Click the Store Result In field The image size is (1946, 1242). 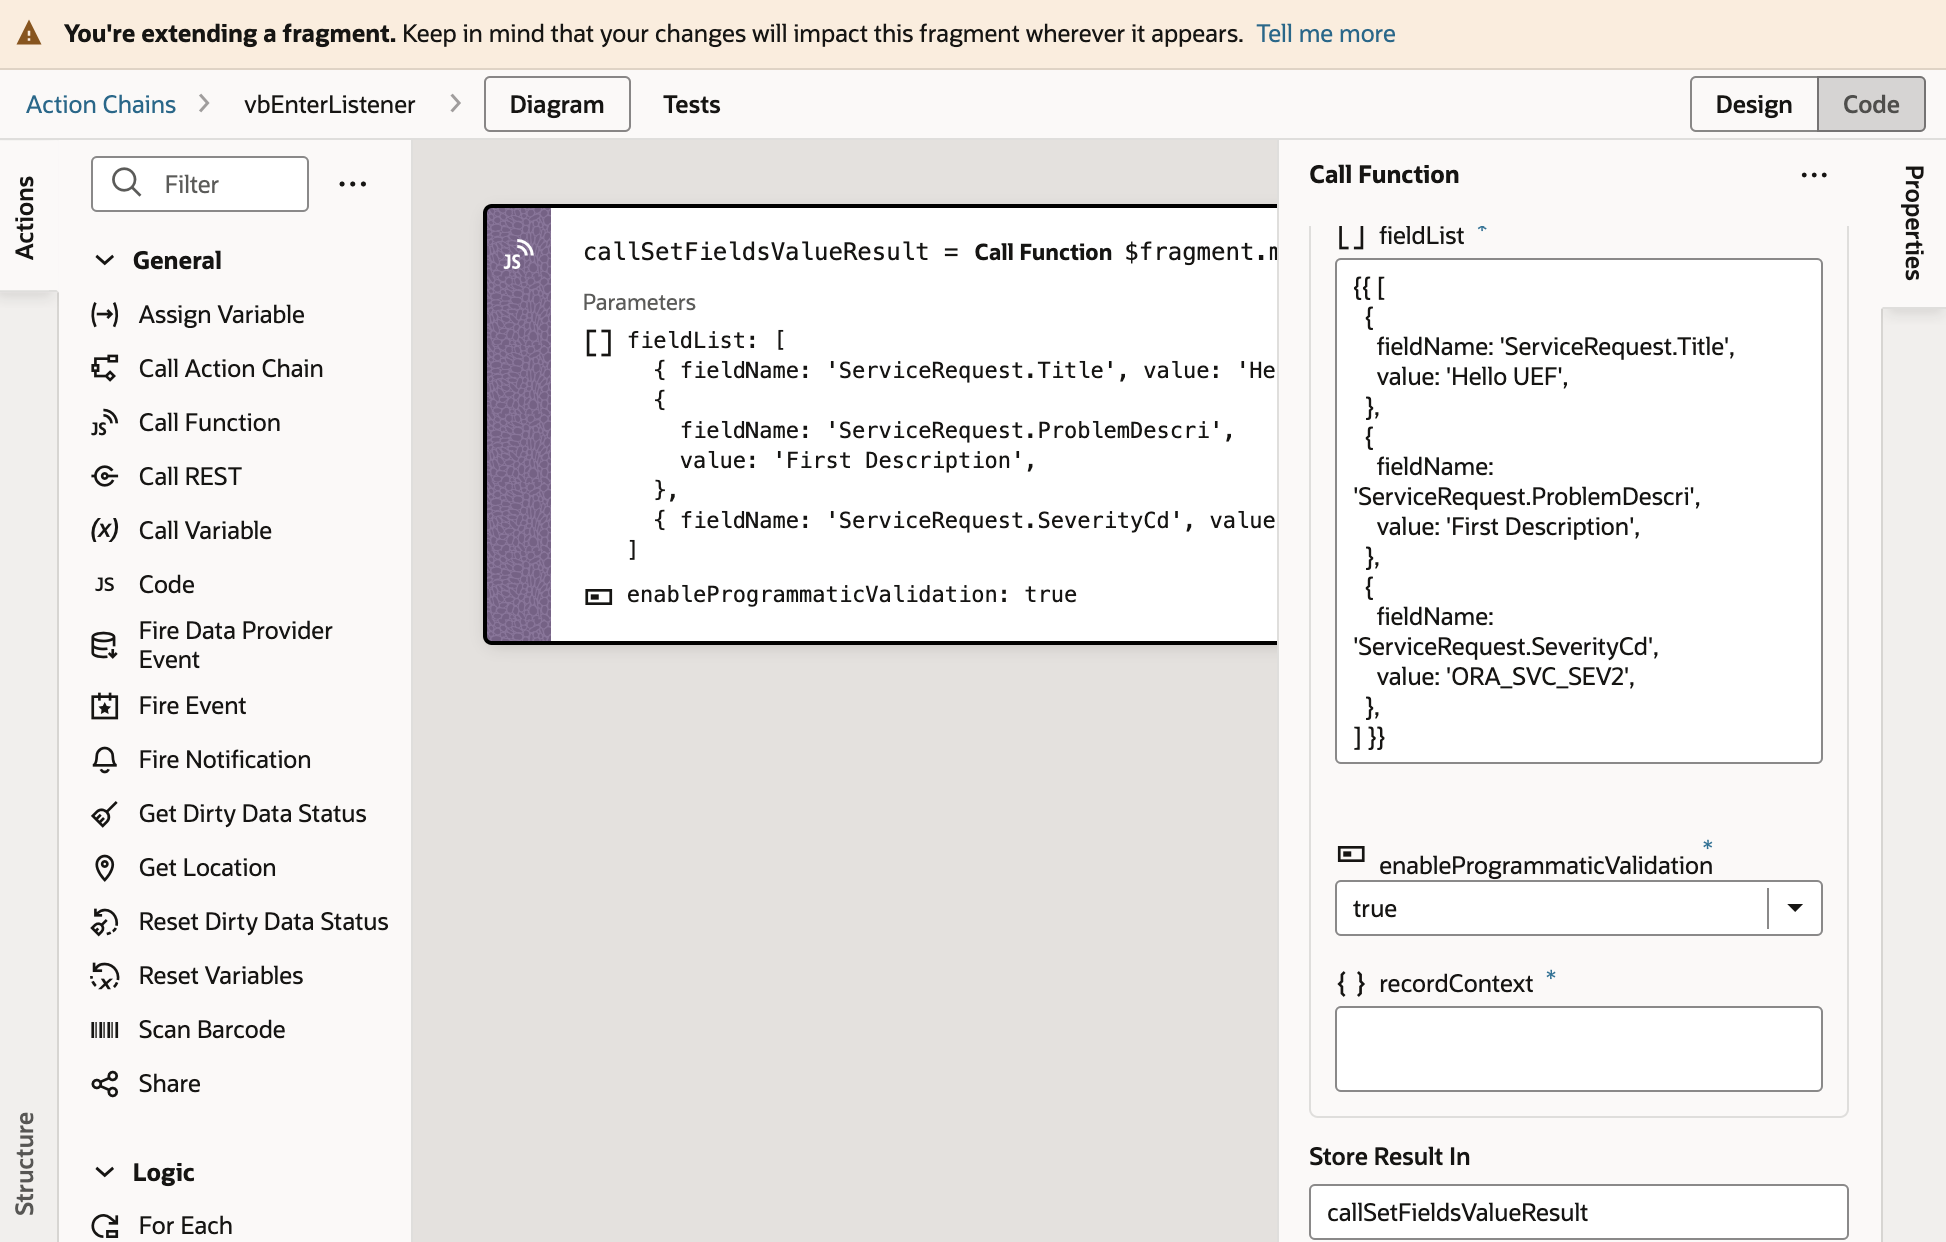(x=1579, y=1212)
